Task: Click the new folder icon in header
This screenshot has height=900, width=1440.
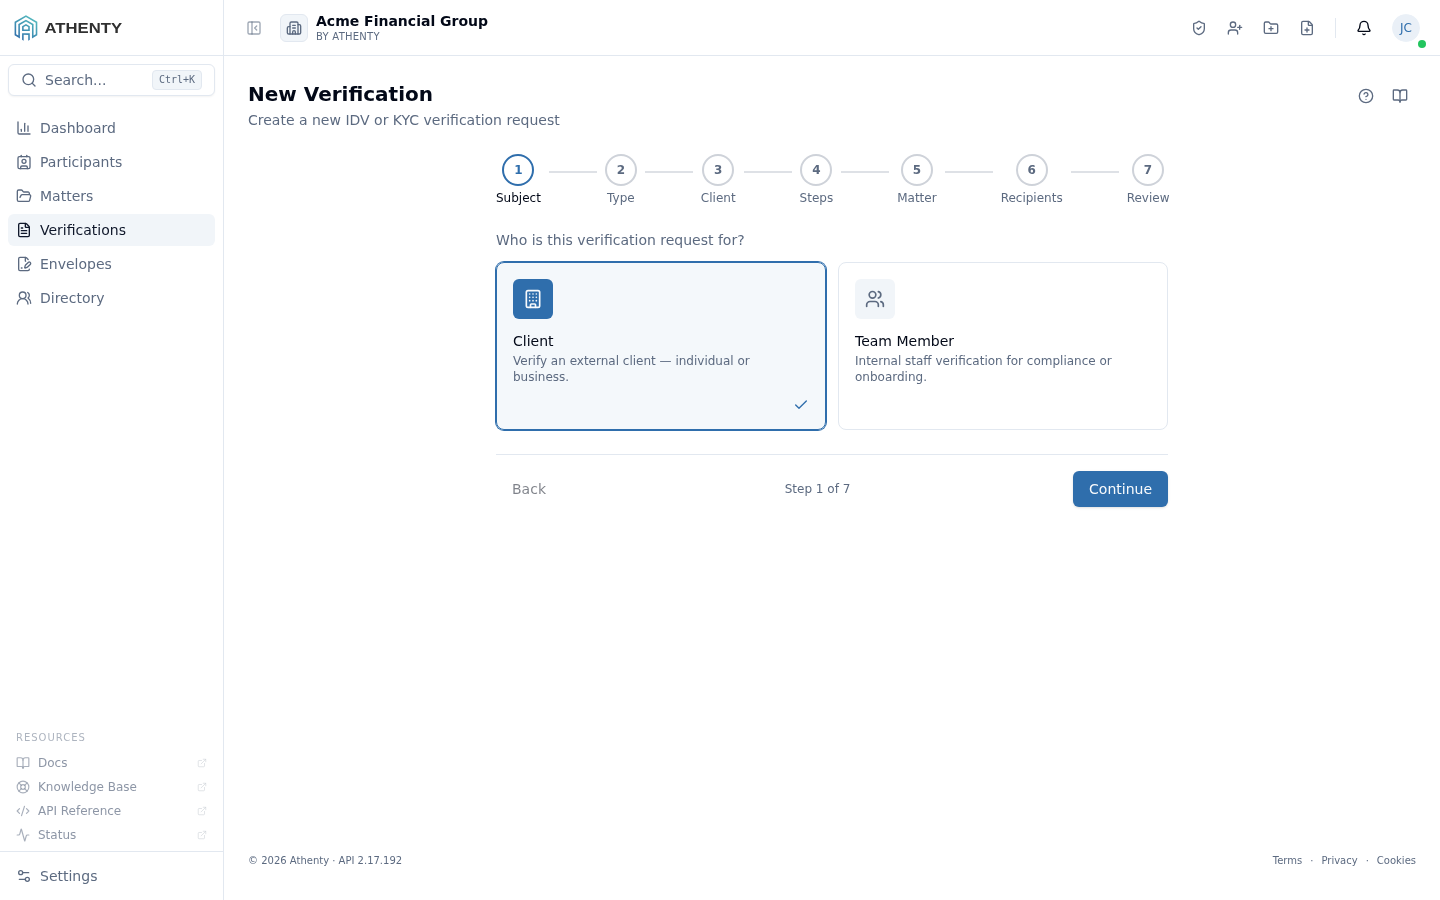Action: point(1271,28)
